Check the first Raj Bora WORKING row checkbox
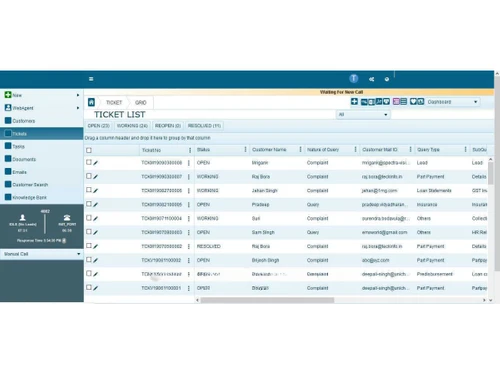 pyautogui.click(x=89, y=176)
